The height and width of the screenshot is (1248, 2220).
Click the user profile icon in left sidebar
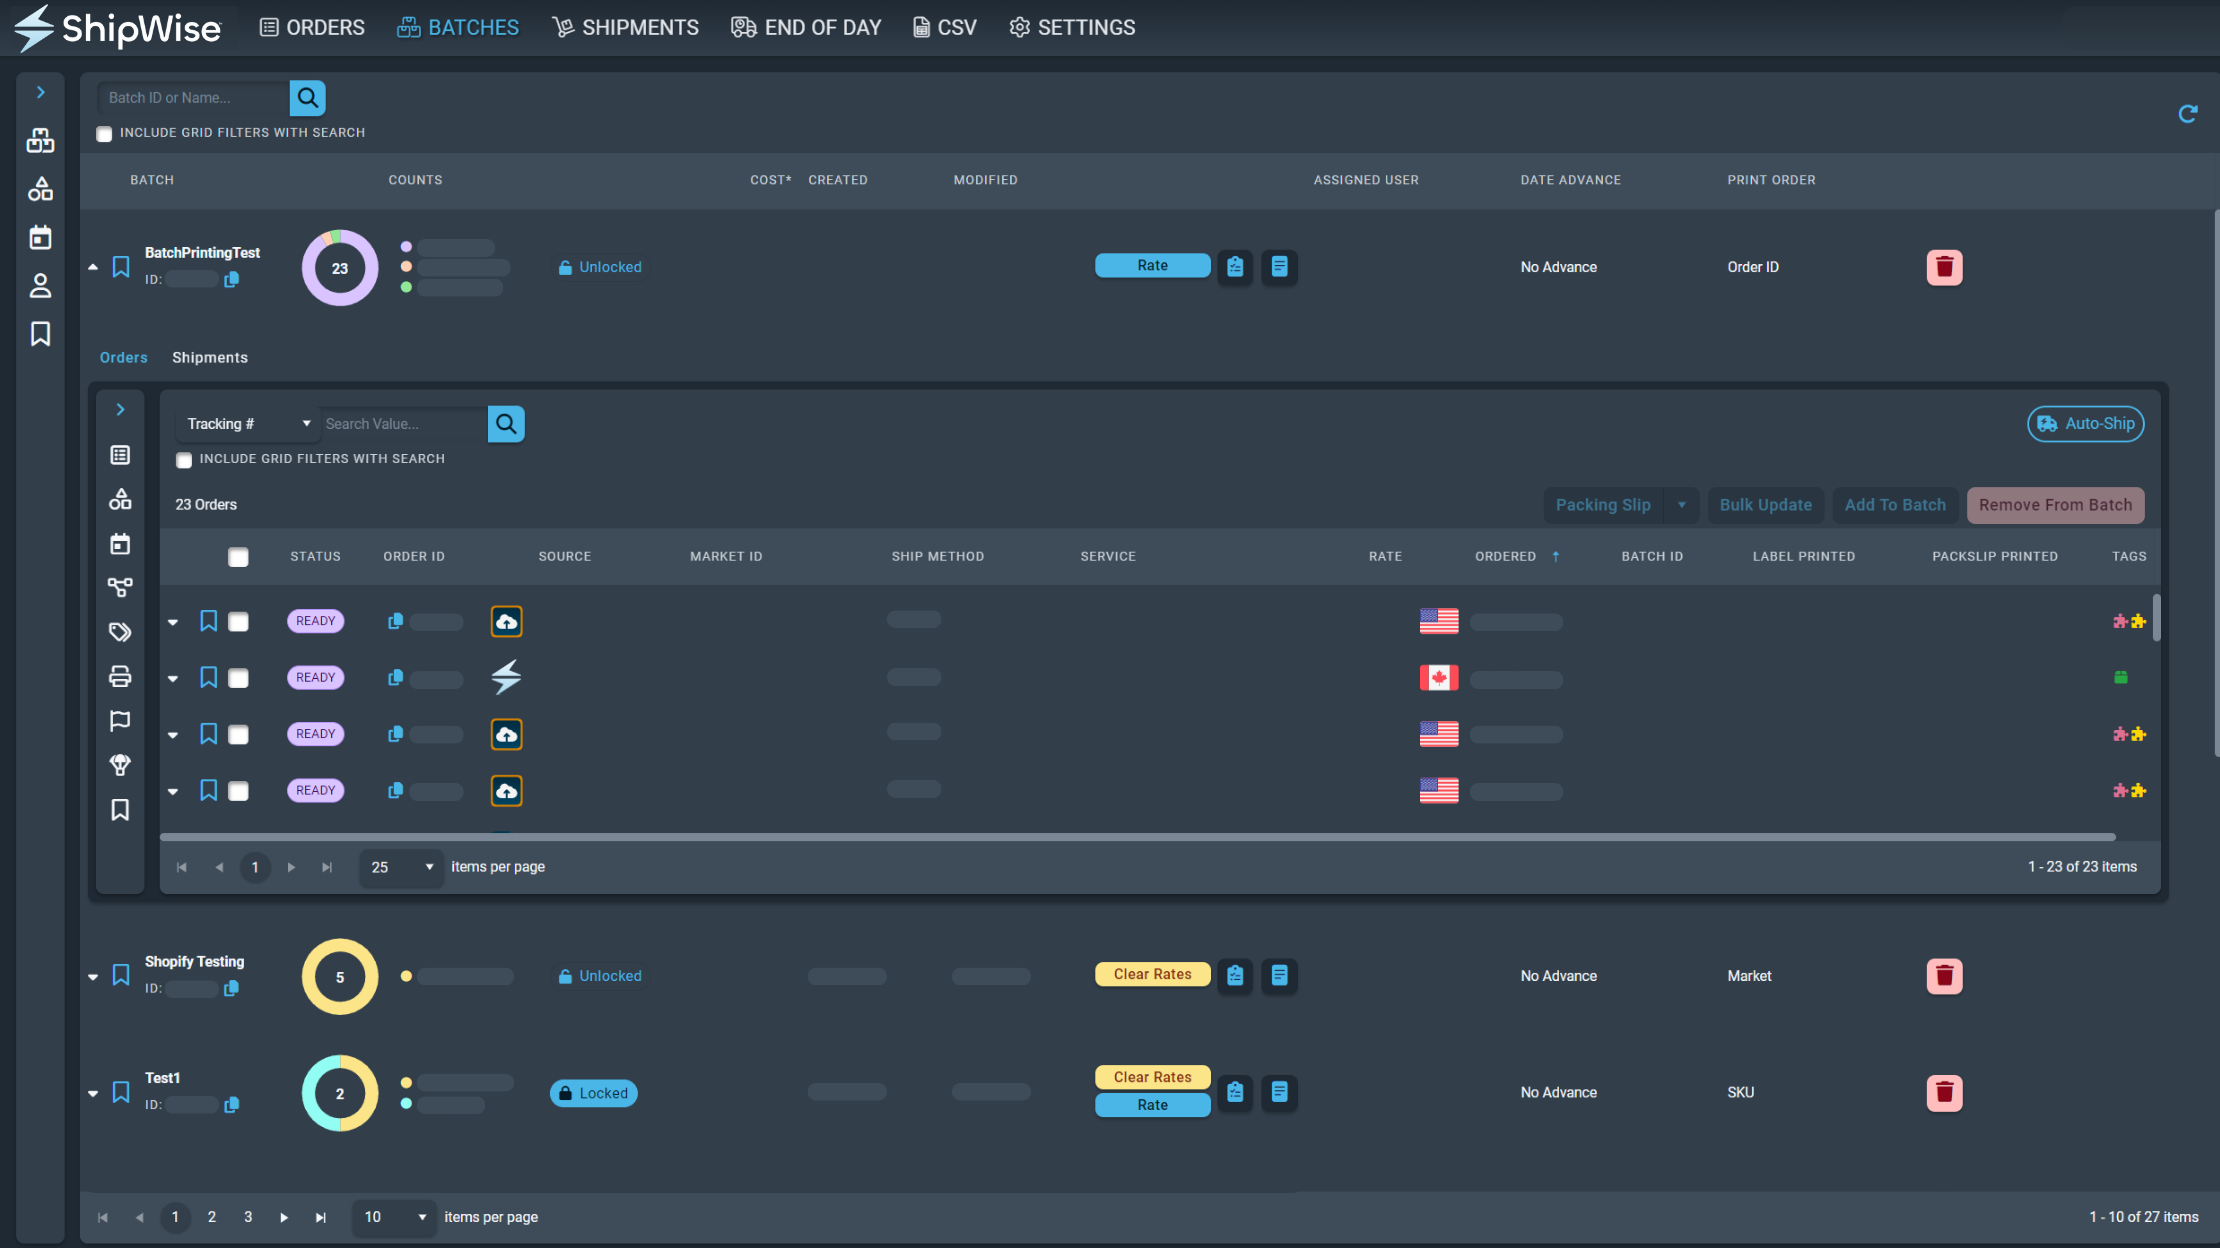pyautogui.click(x=40, y=286)
